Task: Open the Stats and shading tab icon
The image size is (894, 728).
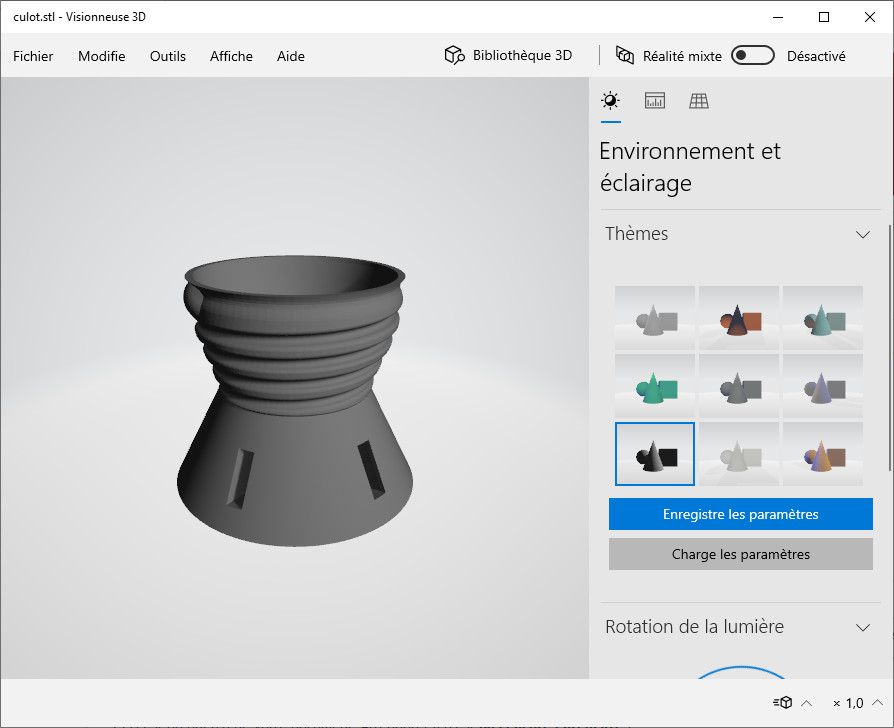Action: tap(655, 101)
